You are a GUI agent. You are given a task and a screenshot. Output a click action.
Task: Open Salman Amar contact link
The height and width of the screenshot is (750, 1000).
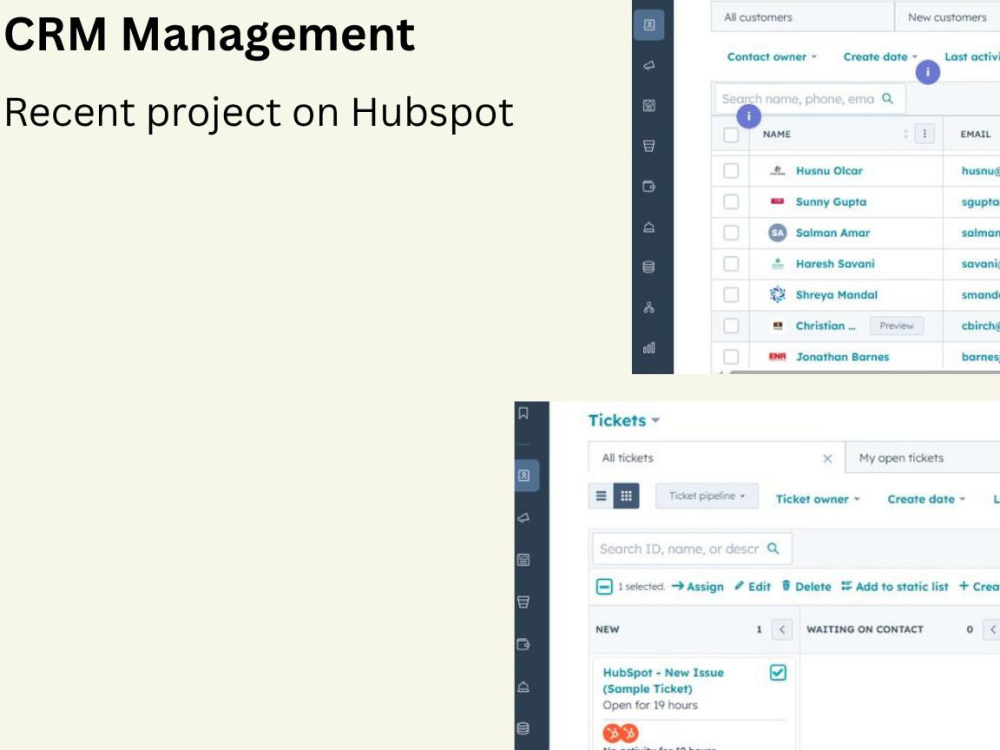(832, 233)
